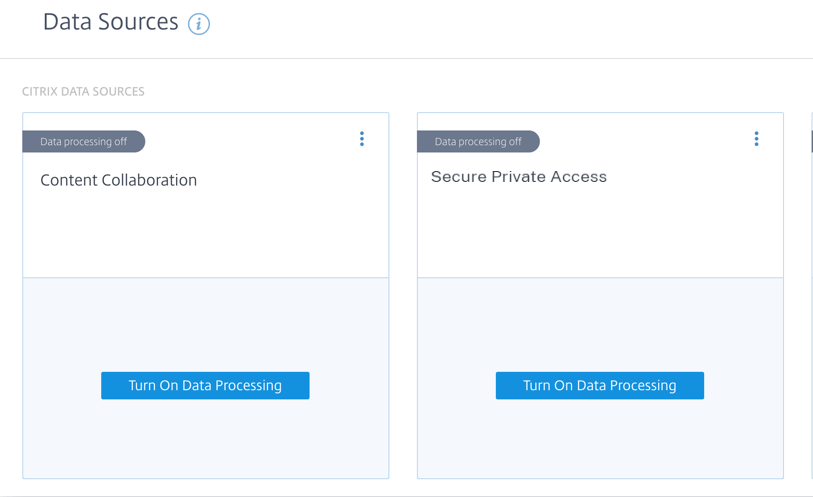Click the info icon beside Data Sources
The width and height of the screenshot is (813, 497).
pos(199,24)
